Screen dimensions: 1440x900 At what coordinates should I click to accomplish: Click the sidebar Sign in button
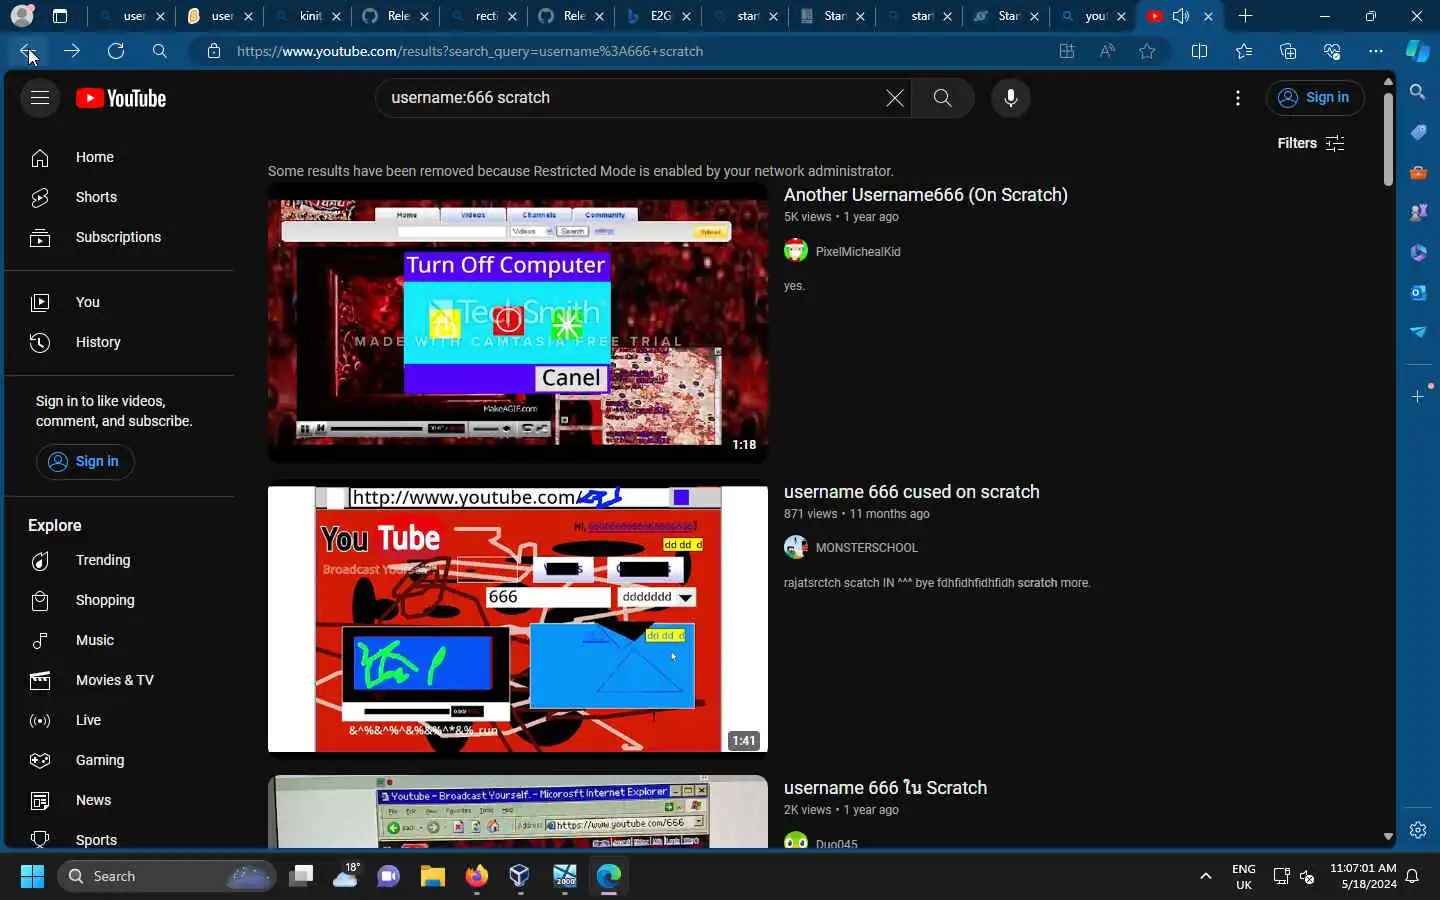coord(85,461)
